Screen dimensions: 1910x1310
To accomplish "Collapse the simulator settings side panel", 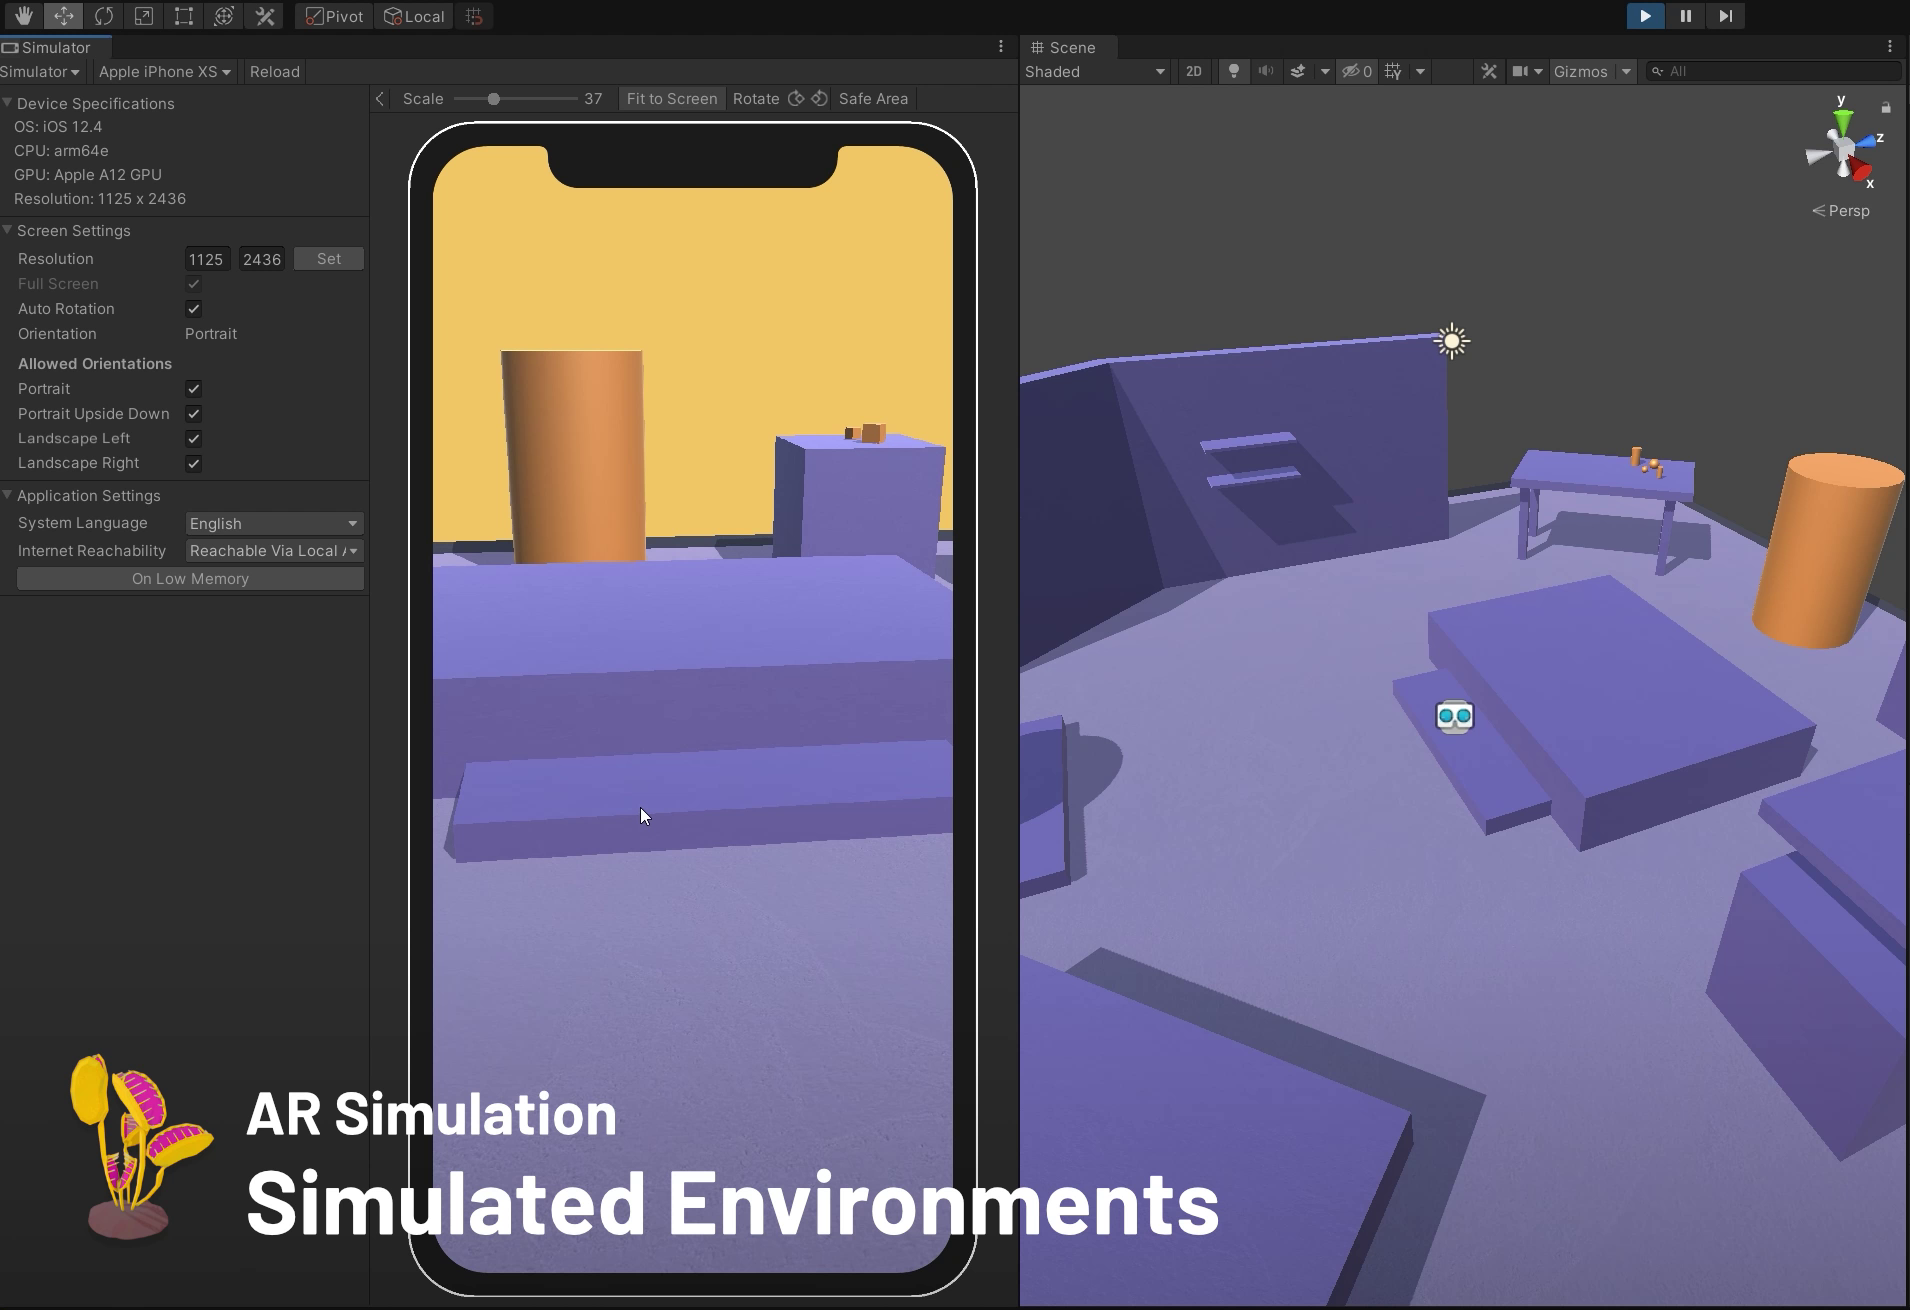I will [380, 98].
